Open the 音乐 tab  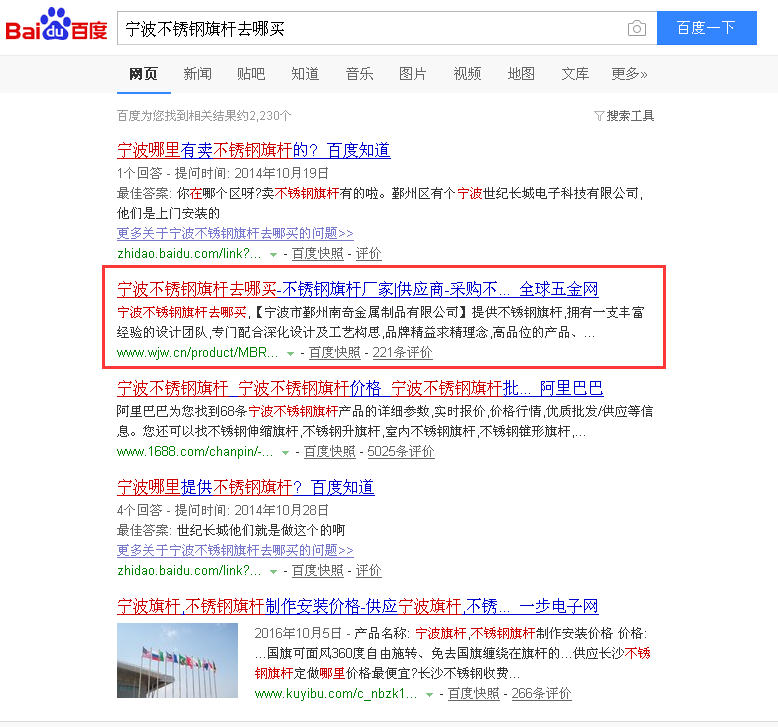(x=359, y=74)
